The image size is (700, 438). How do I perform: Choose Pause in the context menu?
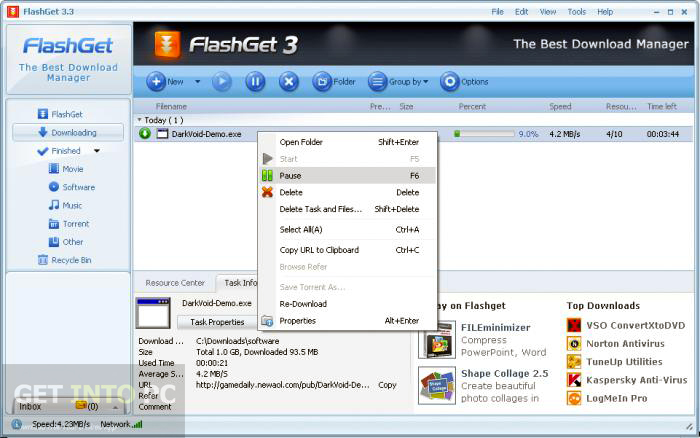[x=348, y=175]
